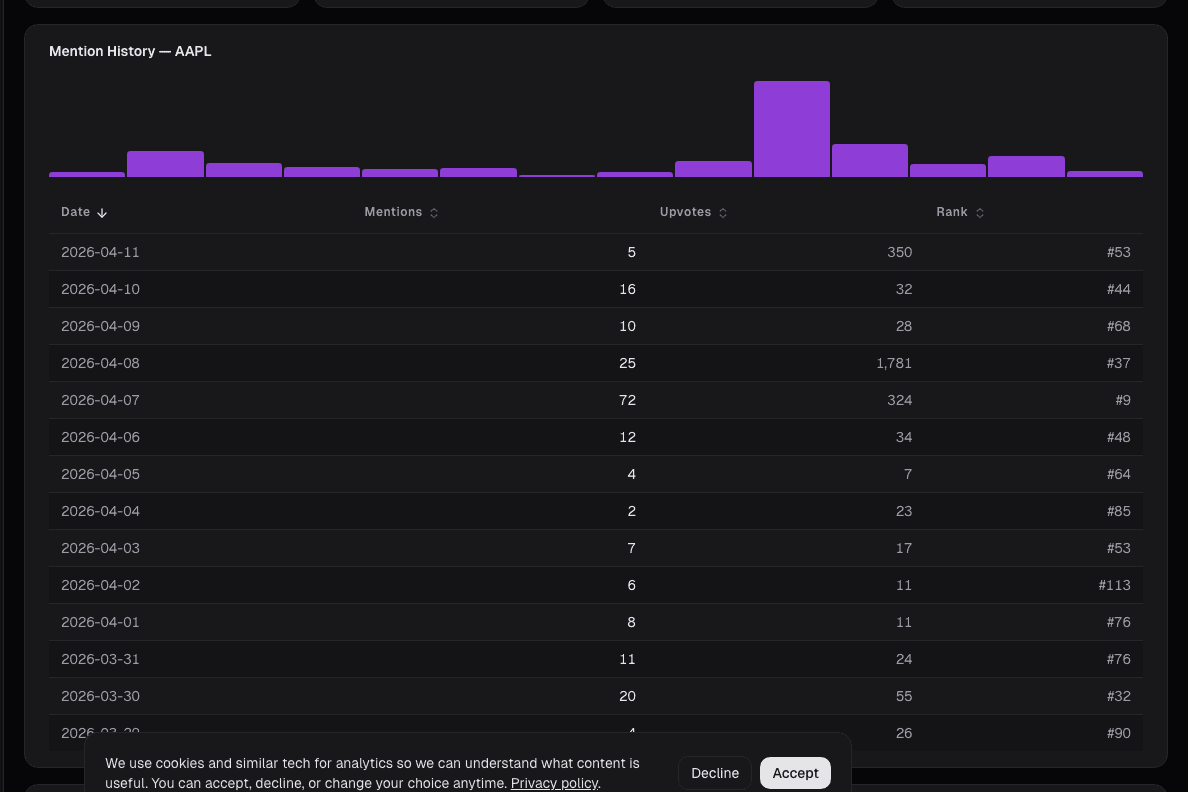1188x792 pixels.
Task: Sort the table by Rank header text
Action: pyautogui.click(x=952, y=212)
